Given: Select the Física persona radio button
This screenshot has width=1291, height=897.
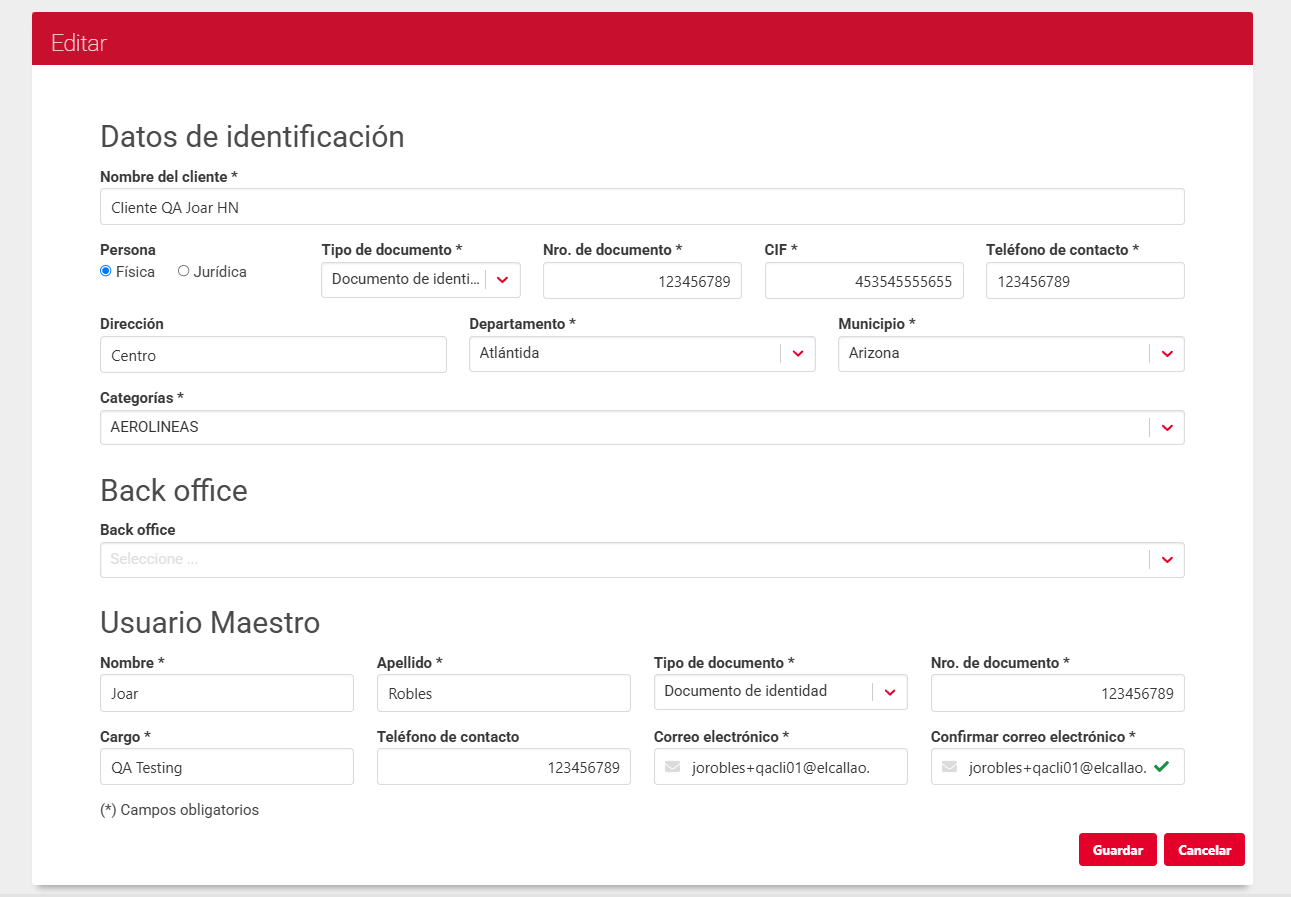Looking at the screenshot, I should (106, 271).
